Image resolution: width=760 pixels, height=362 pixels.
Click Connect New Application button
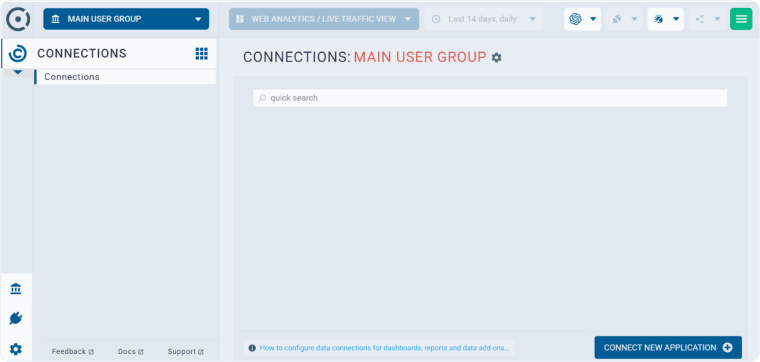coord(668,347)
